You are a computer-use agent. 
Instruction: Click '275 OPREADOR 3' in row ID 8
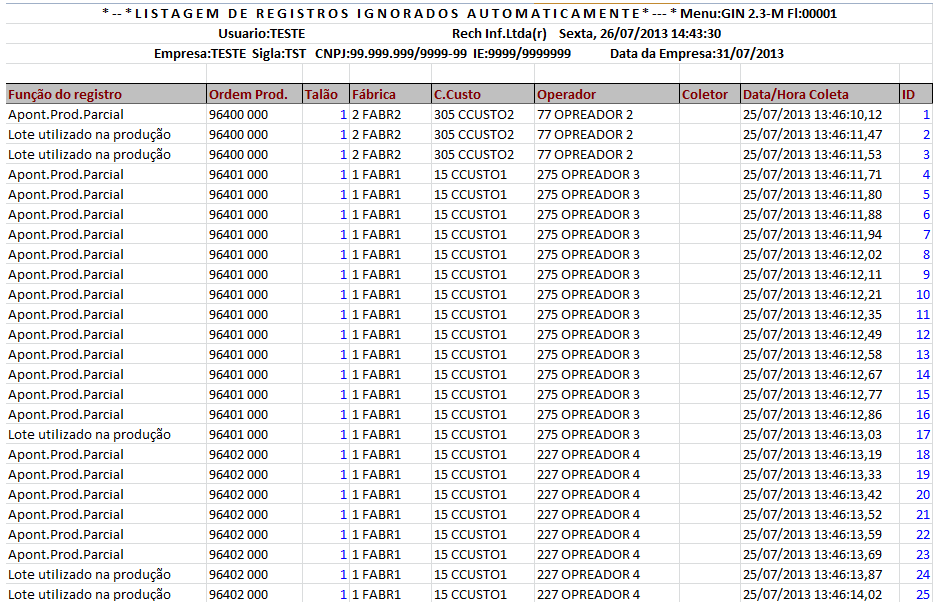pyautogui.click(x=588, y=255)
